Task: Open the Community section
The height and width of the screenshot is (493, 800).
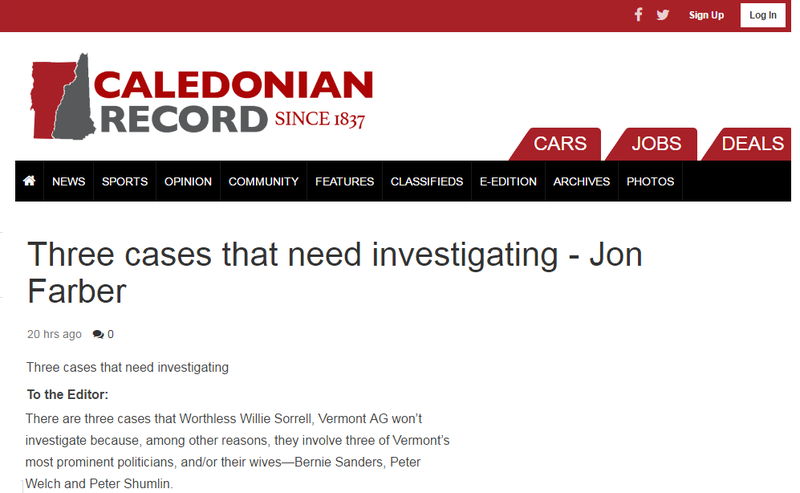Action: 263,181
